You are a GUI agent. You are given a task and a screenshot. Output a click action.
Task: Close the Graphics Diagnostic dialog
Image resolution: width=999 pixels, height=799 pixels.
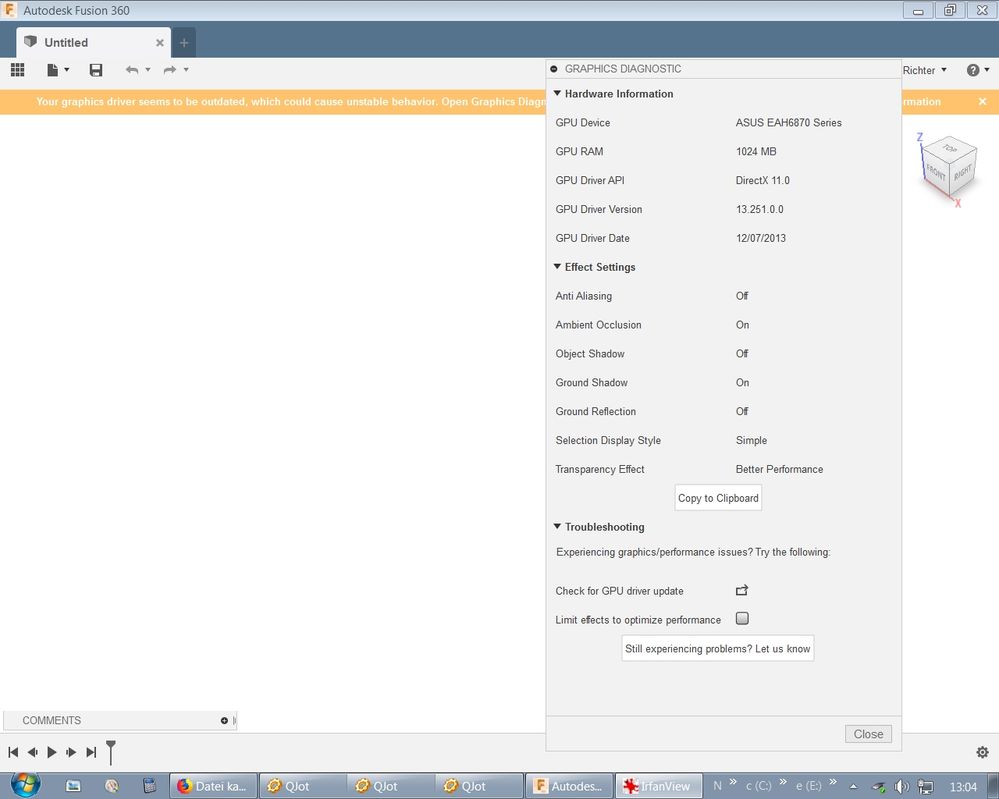pos(868,734)
